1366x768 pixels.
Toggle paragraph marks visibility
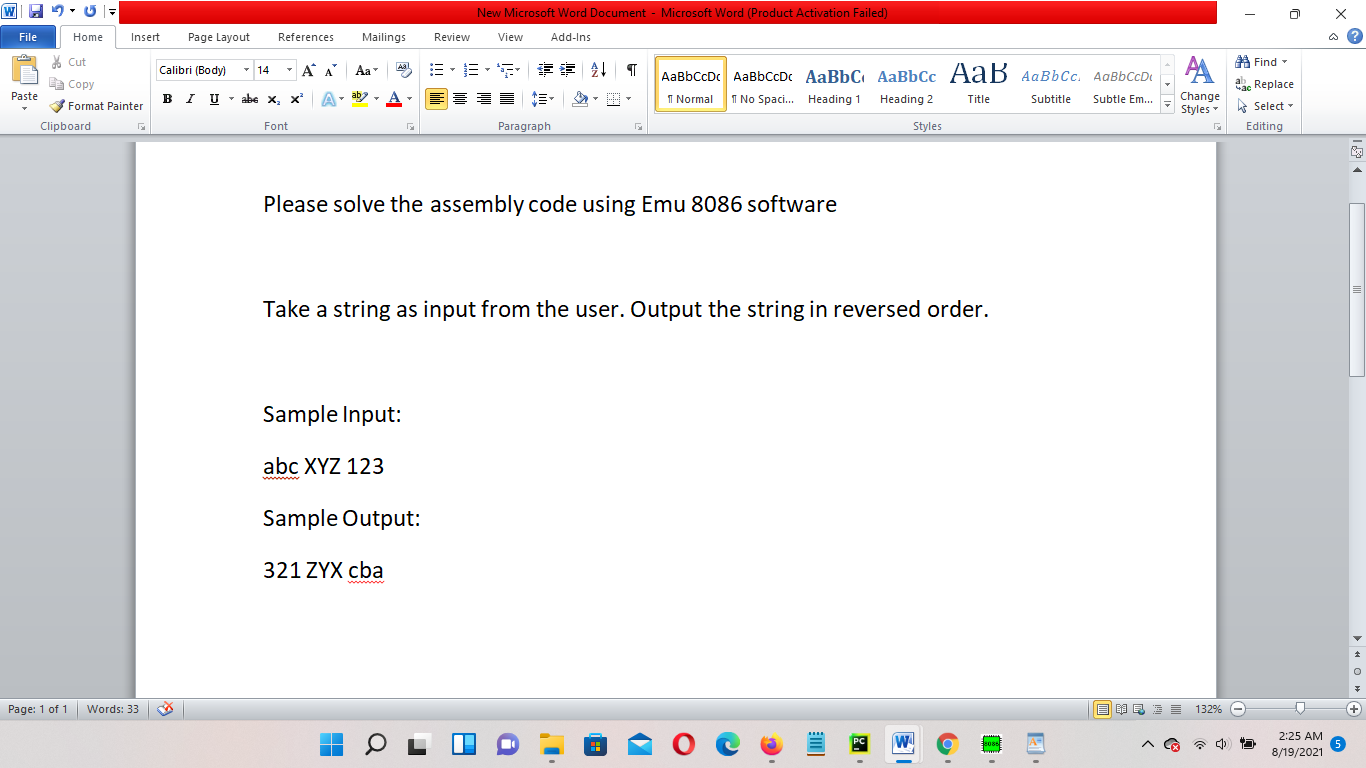[629, 70]
